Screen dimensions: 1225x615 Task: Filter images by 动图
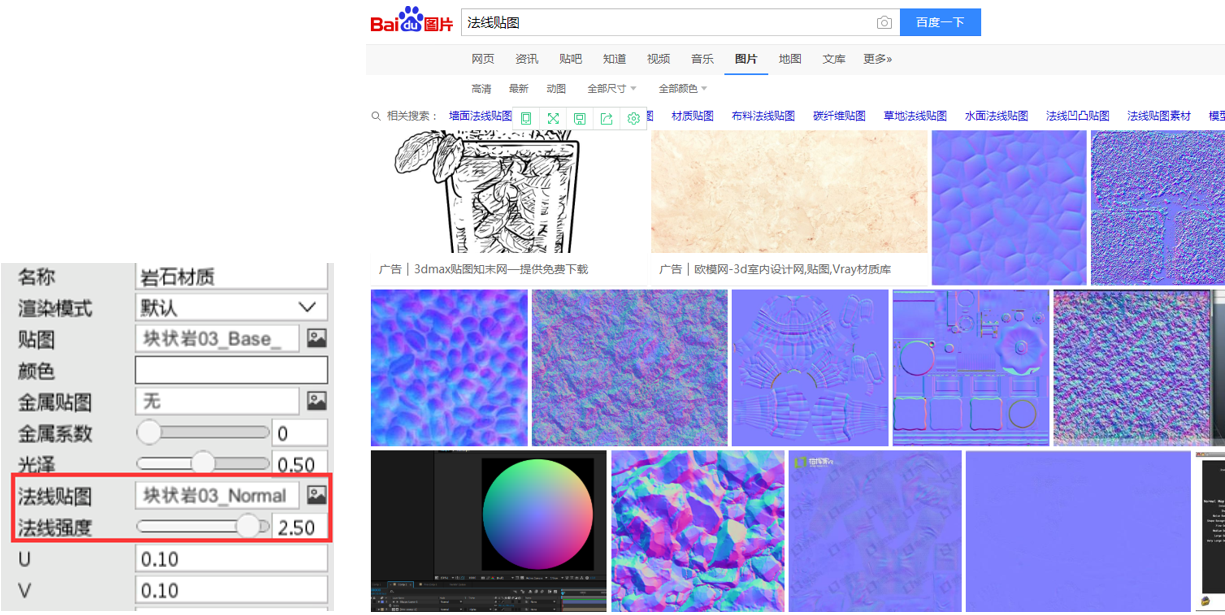(556, 89)
